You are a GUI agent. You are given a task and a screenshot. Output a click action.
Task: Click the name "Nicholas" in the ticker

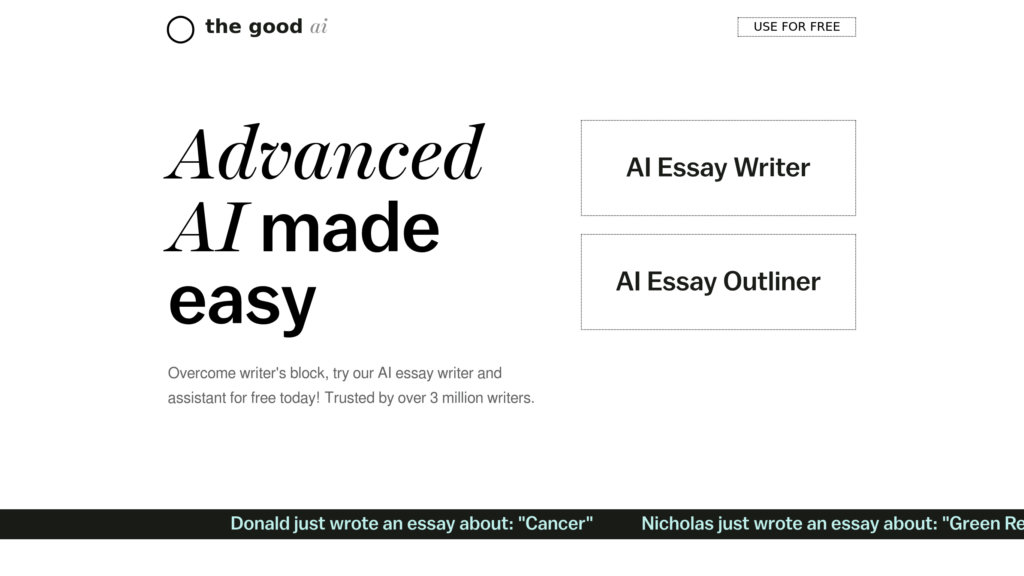[x=677, y=524]
